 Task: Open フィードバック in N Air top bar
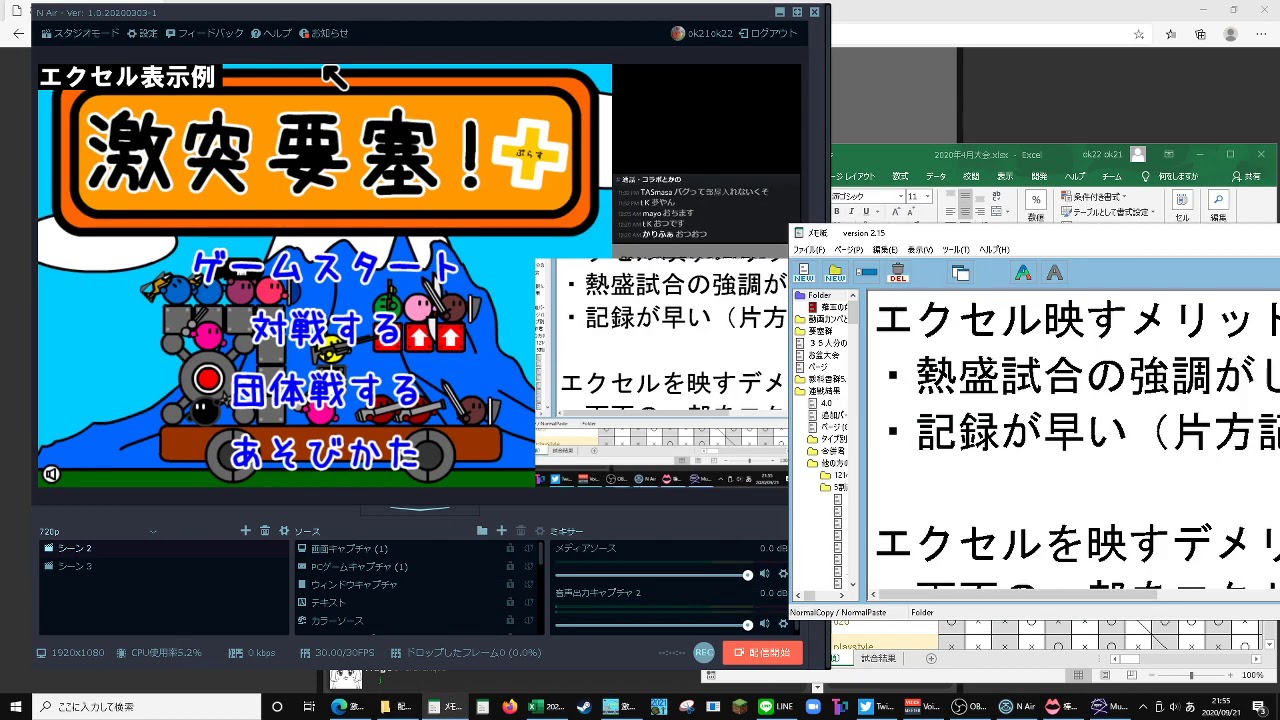(x=205, y=33)
